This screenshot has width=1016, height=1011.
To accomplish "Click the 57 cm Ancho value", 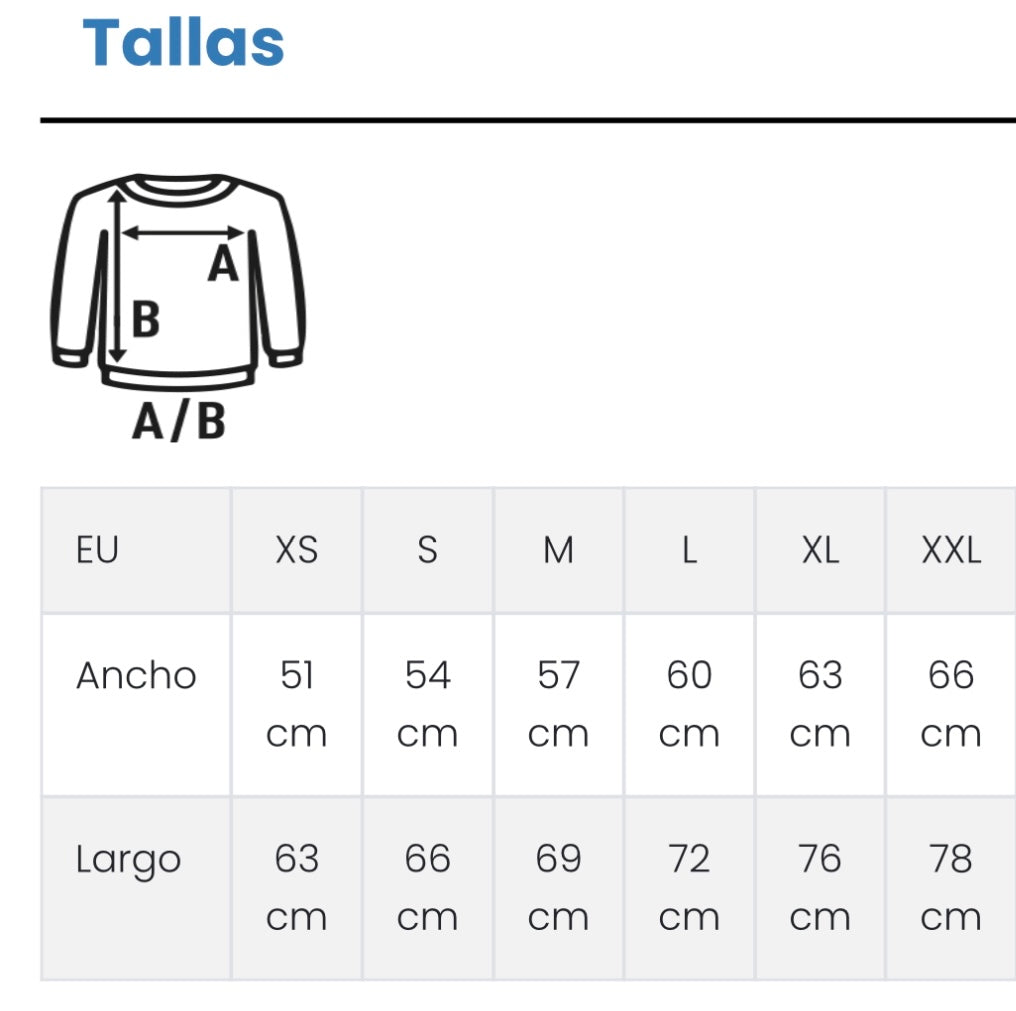I will pyautogui.click(x=558, y=704).
